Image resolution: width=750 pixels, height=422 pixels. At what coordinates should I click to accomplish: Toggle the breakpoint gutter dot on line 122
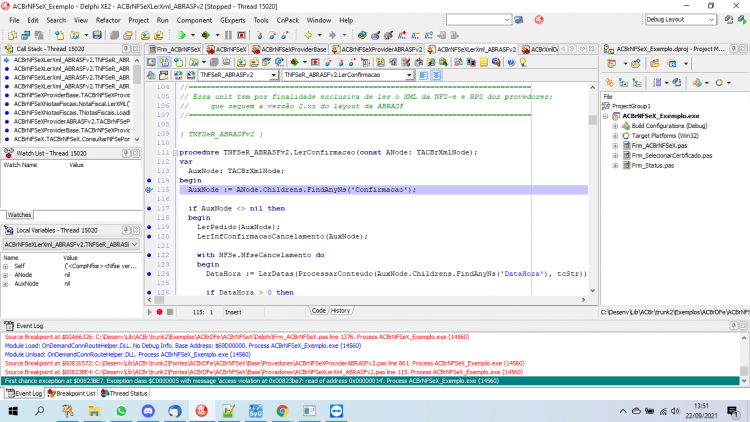149,255
